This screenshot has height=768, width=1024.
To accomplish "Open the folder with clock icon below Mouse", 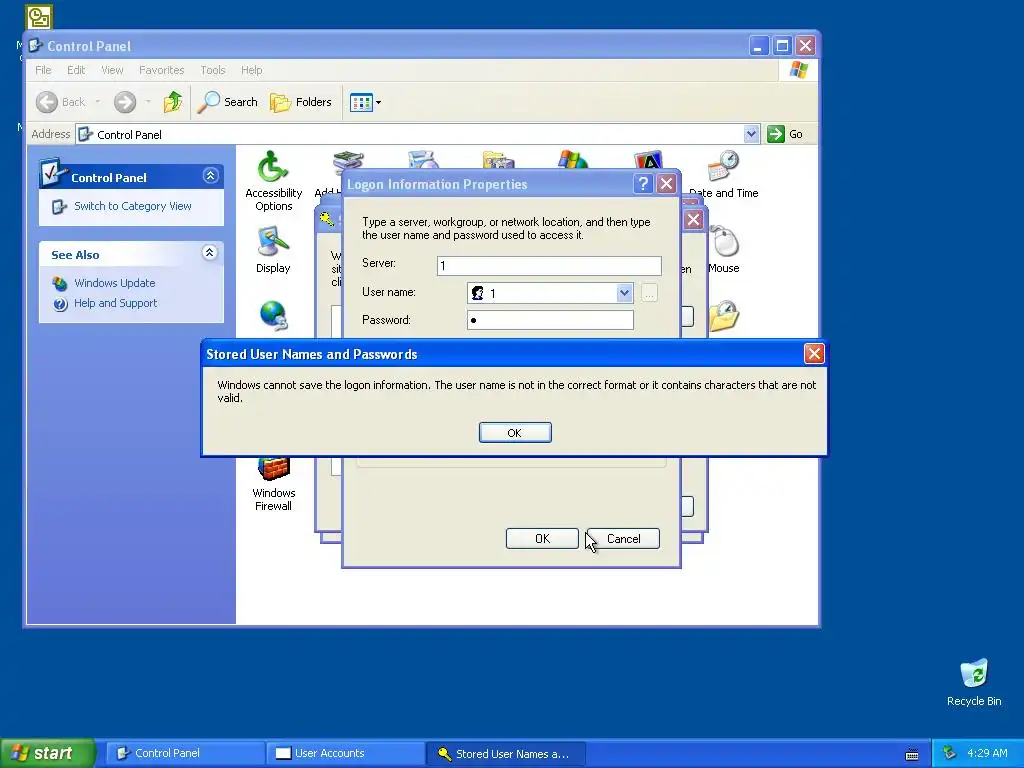I will tap(724, 315).
